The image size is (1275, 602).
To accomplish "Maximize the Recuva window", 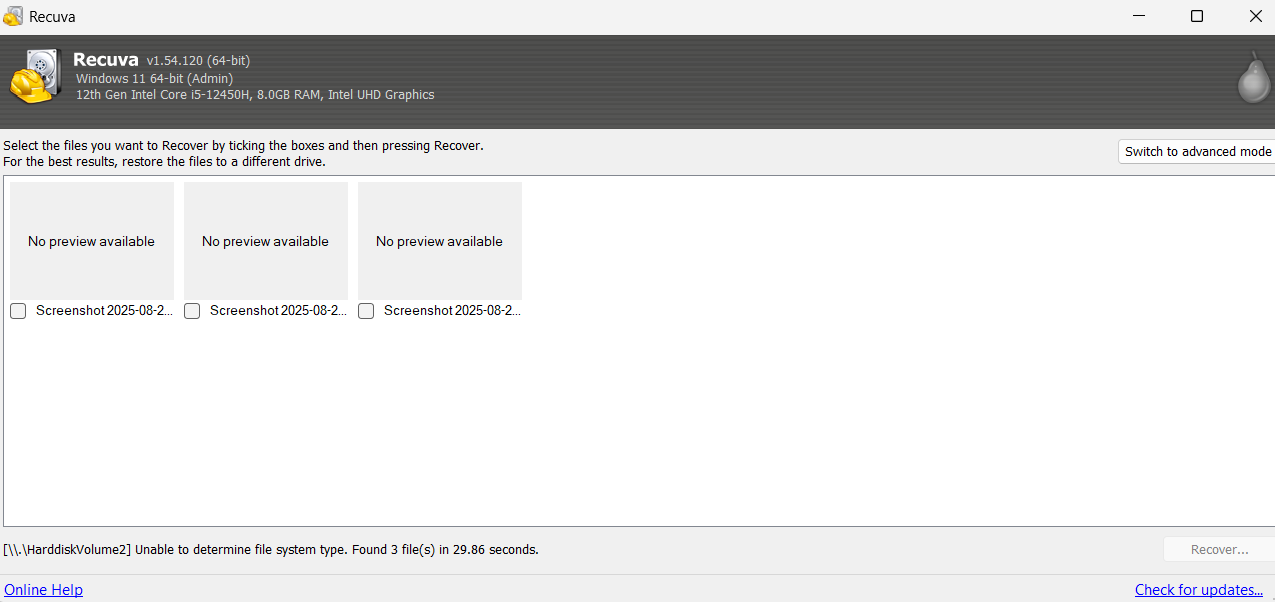I will (x=1197, y=16).
